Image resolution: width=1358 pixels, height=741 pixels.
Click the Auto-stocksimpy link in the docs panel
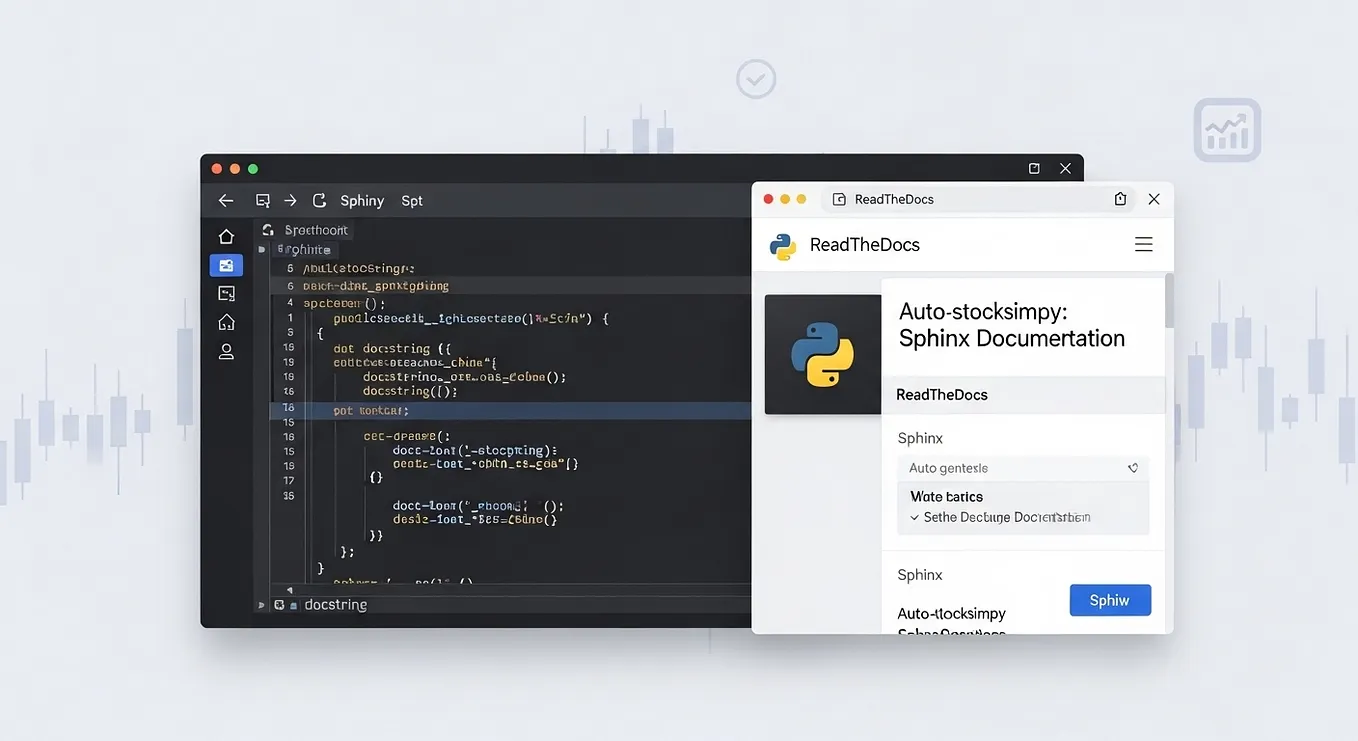click(951, 613)
